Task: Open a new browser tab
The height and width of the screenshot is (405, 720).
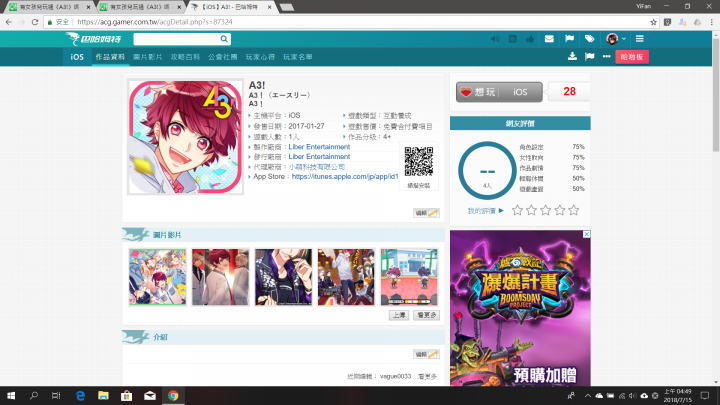Action: pos(287,7)
